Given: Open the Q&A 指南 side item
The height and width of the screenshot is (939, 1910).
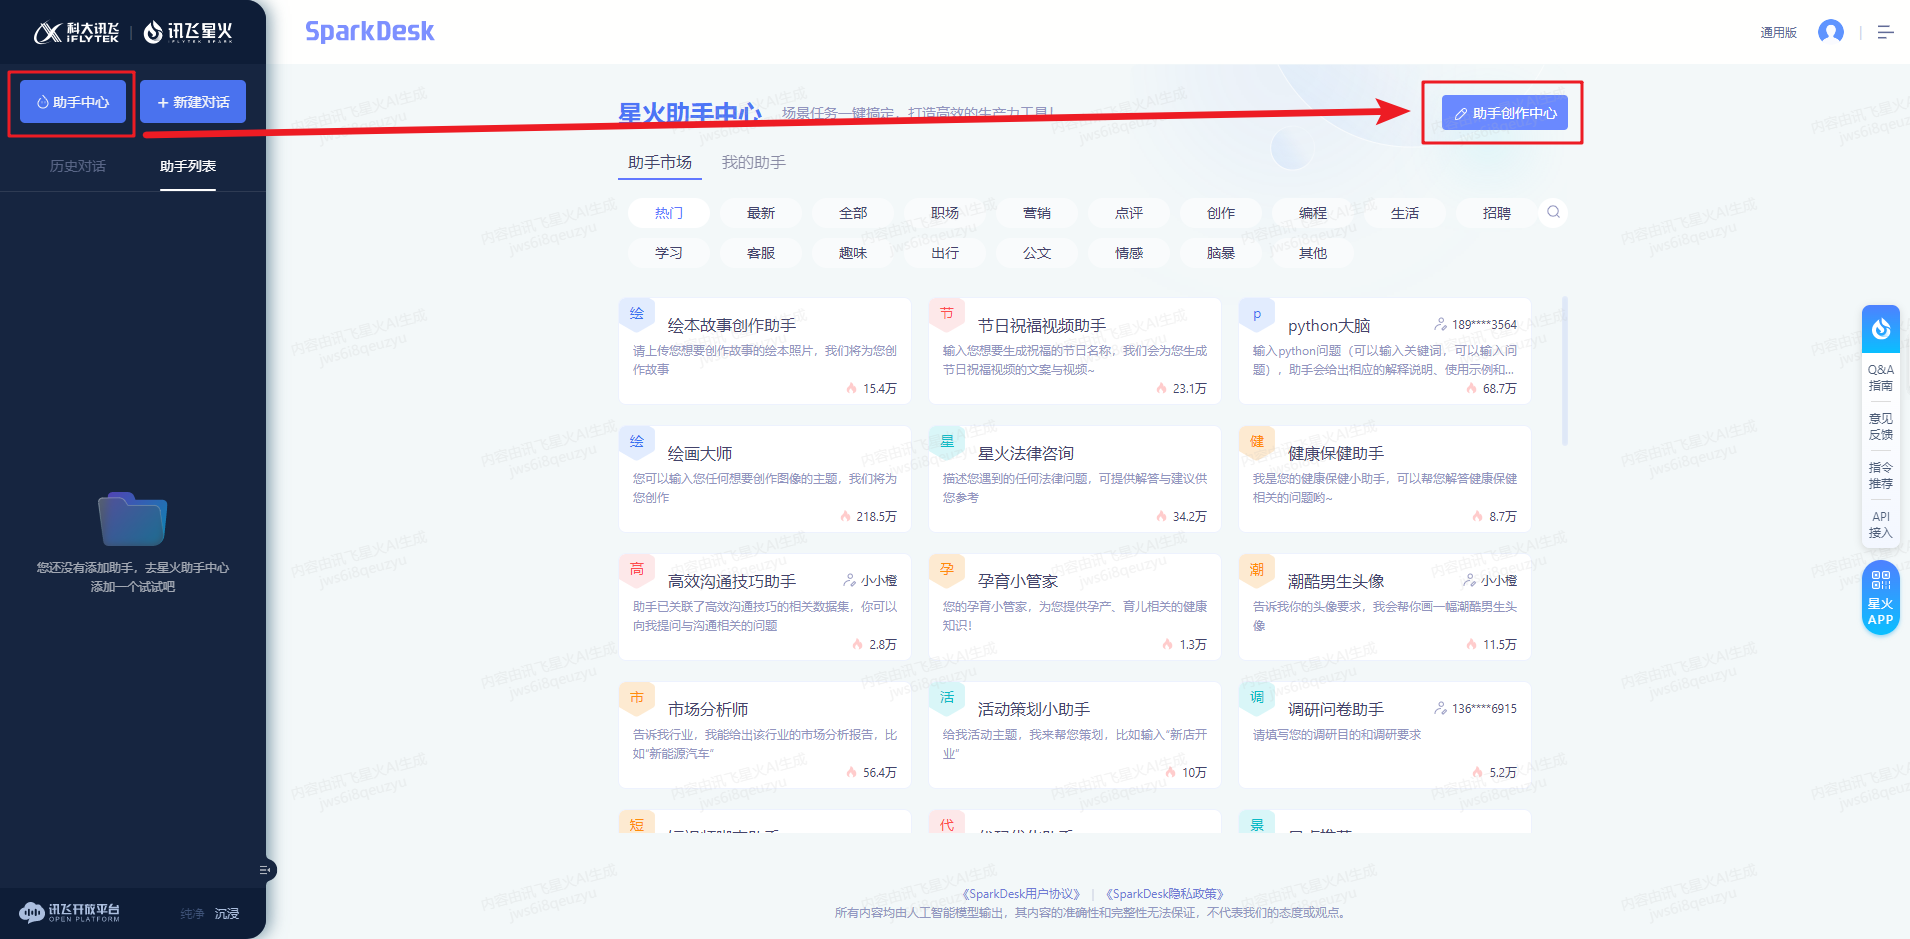Looking at the screenshot, I should [1881, 377].
